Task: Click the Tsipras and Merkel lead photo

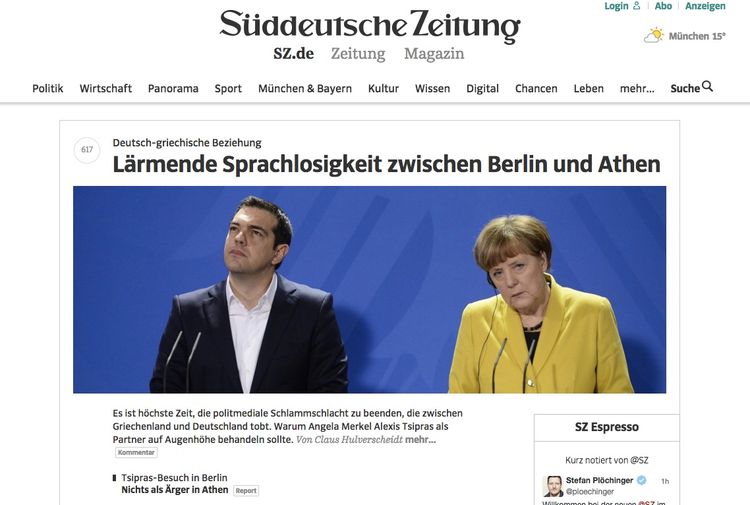Action: pos(369,289)
